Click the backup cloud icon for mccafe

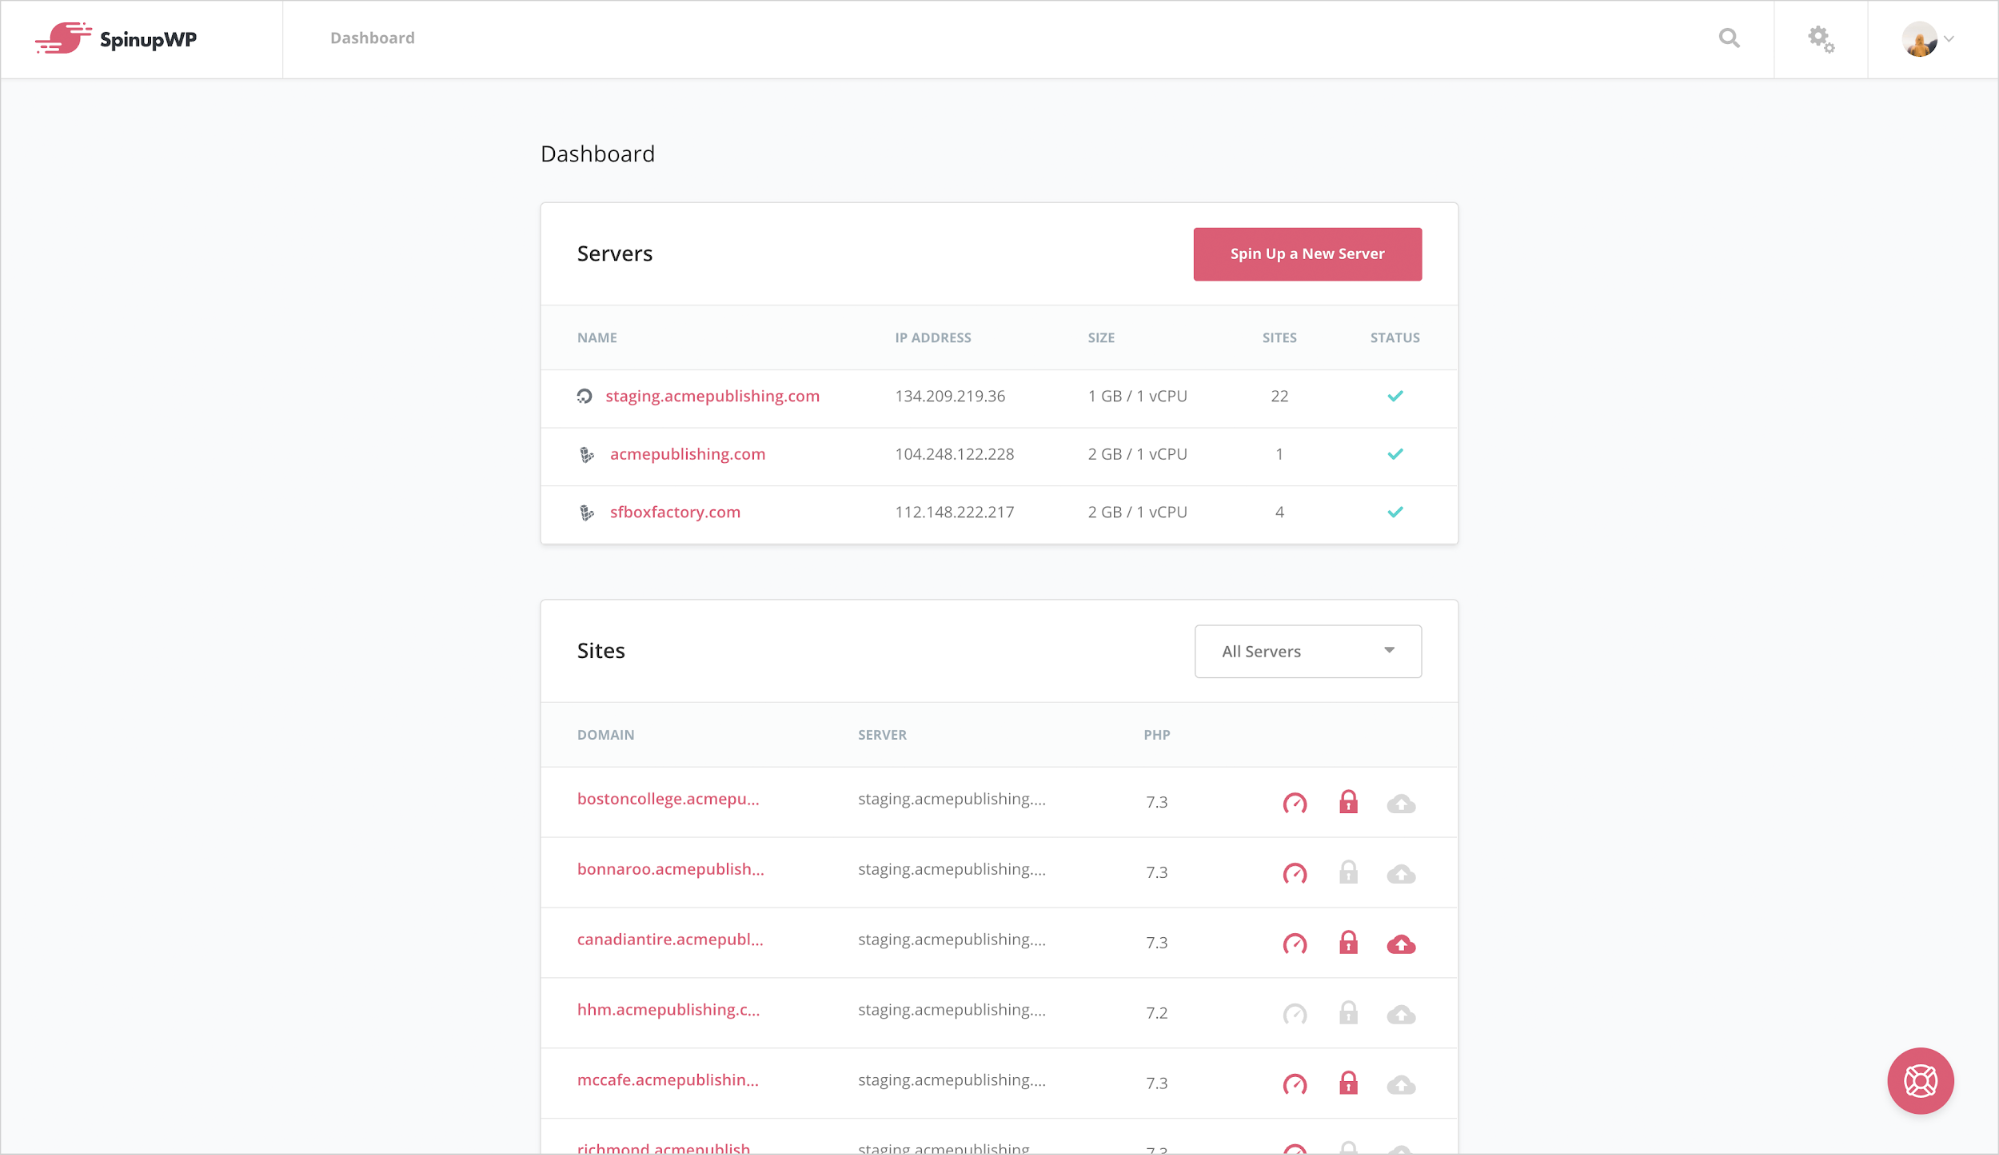[x=1401, y=1084]
